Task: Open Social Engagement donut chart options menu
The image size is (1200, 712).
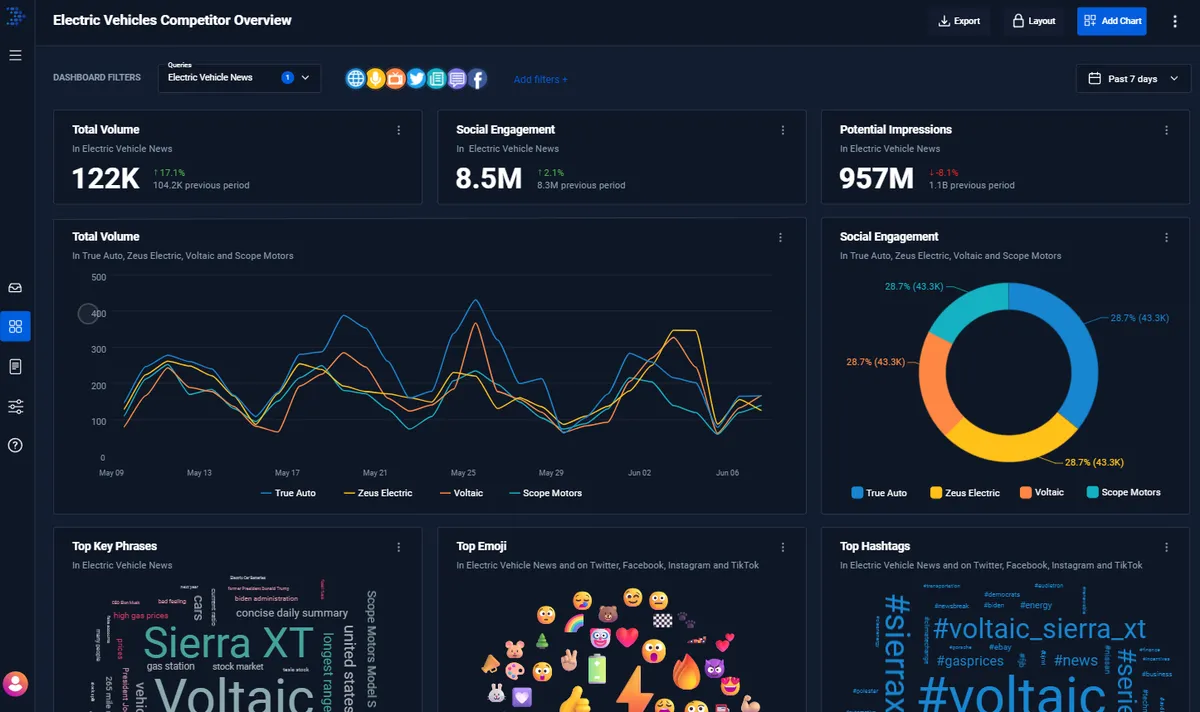Action: pyautogui.click(x=1166, y=237)
